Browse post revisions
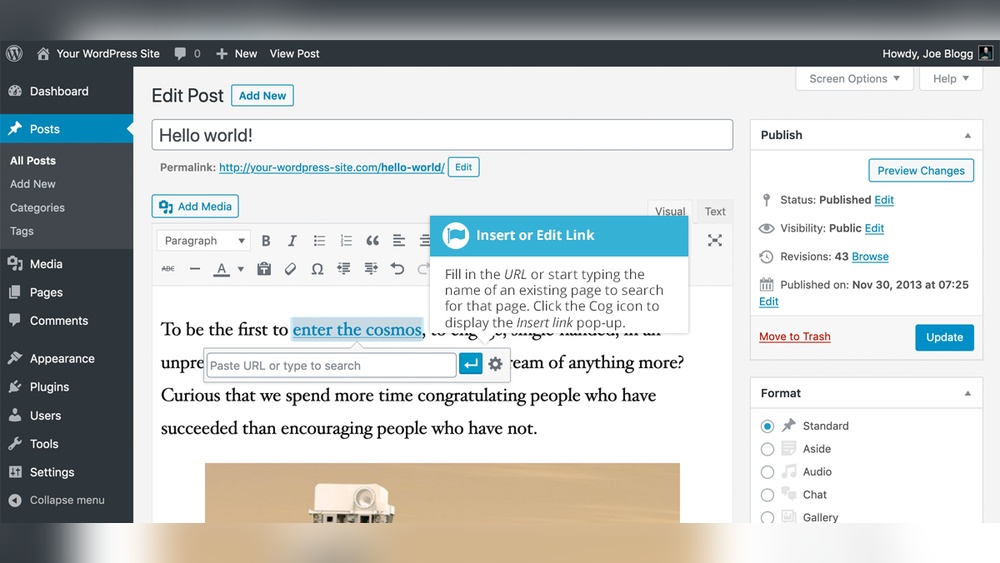Screen dimensions: 1000x563 click(870, 256)
